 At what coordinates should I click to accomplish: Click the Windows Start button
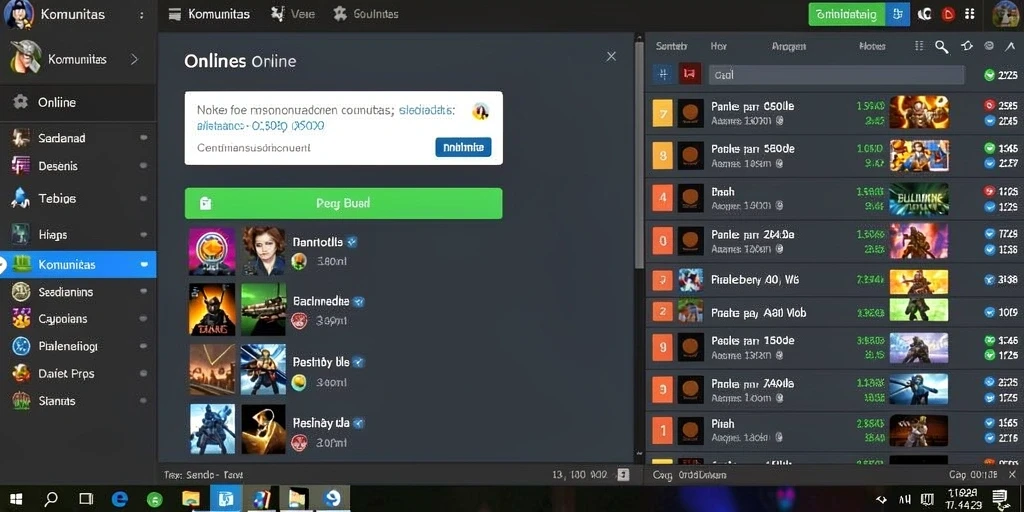(16, 499)
